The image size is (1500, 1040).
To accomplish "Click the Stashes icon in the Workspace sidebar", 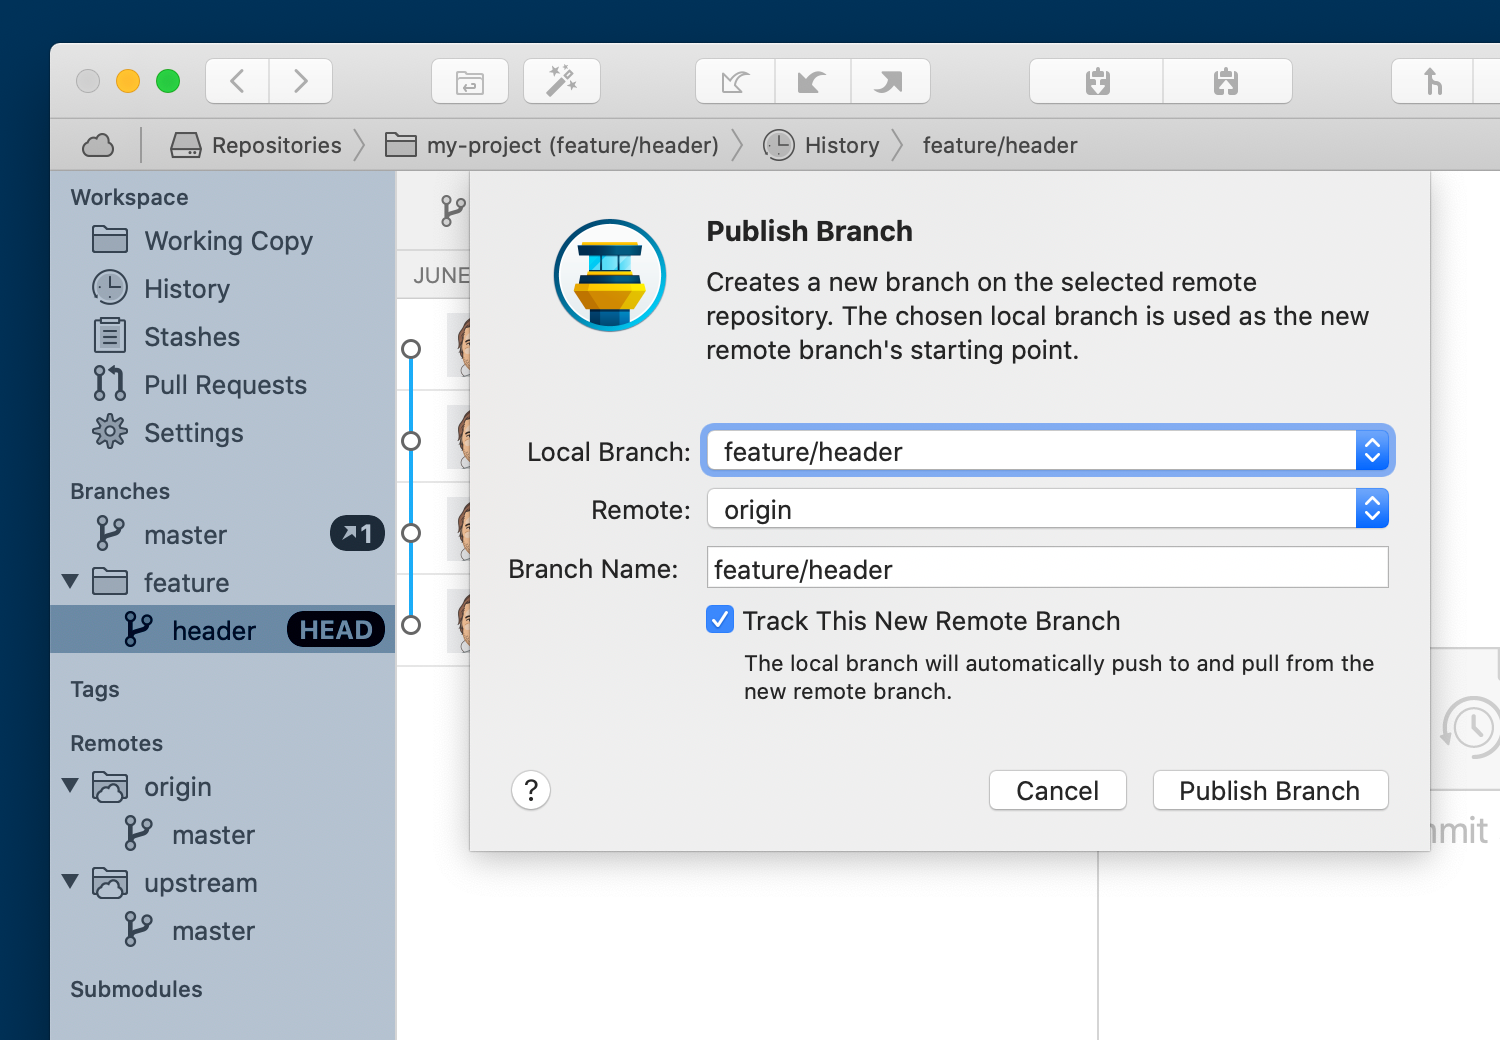I will 109,336.
